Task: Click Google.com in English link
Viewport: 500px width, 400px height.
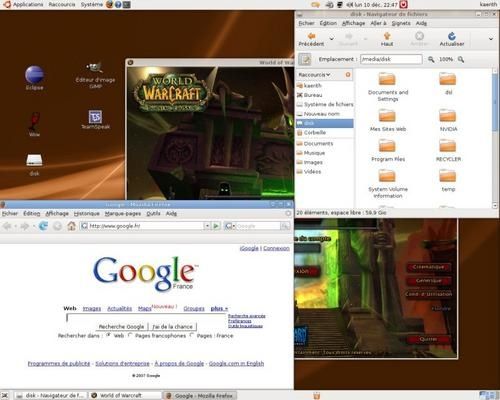Action: [236, 363]
